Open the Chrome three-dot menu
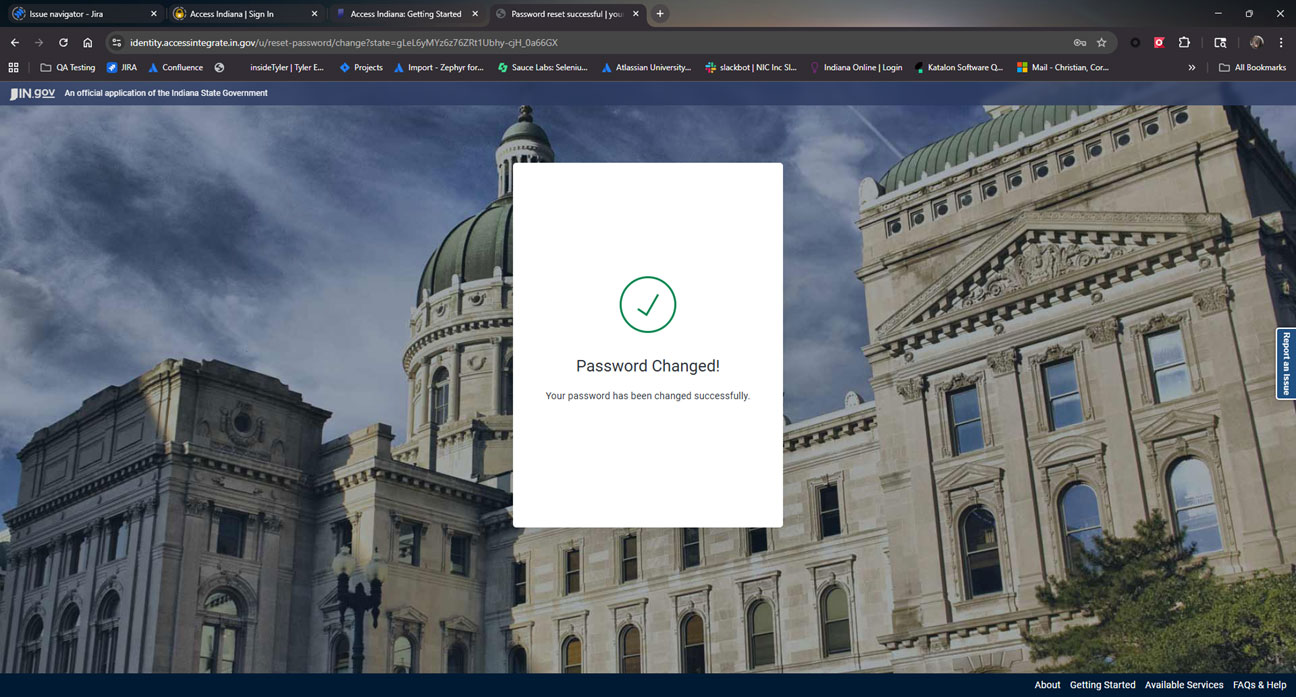This screenshot has width=1296, height=697. (1281, 43)
